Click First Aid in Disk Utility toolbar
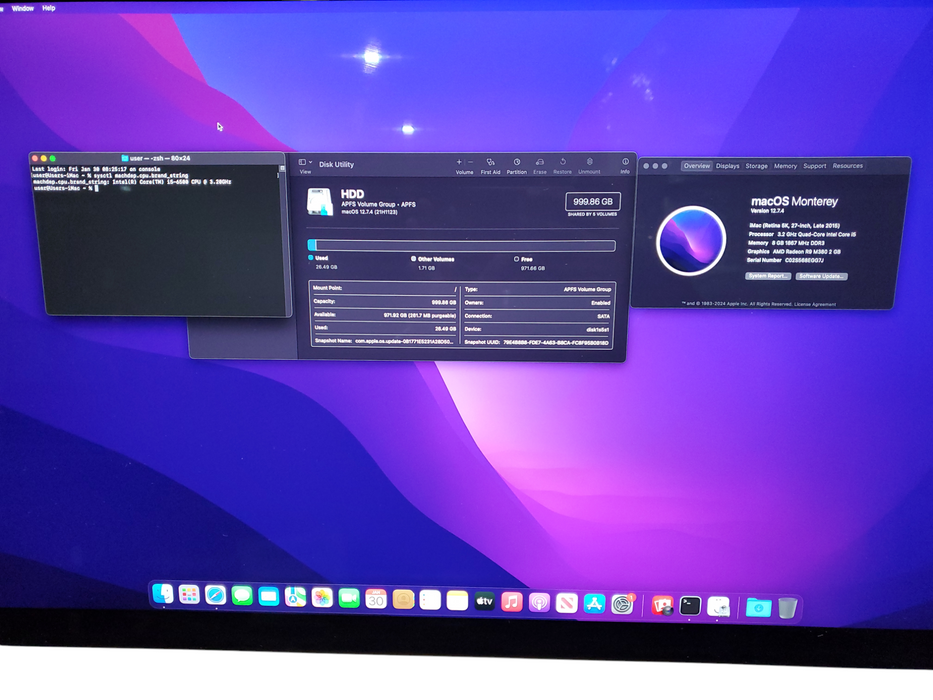 pos(490,166)
